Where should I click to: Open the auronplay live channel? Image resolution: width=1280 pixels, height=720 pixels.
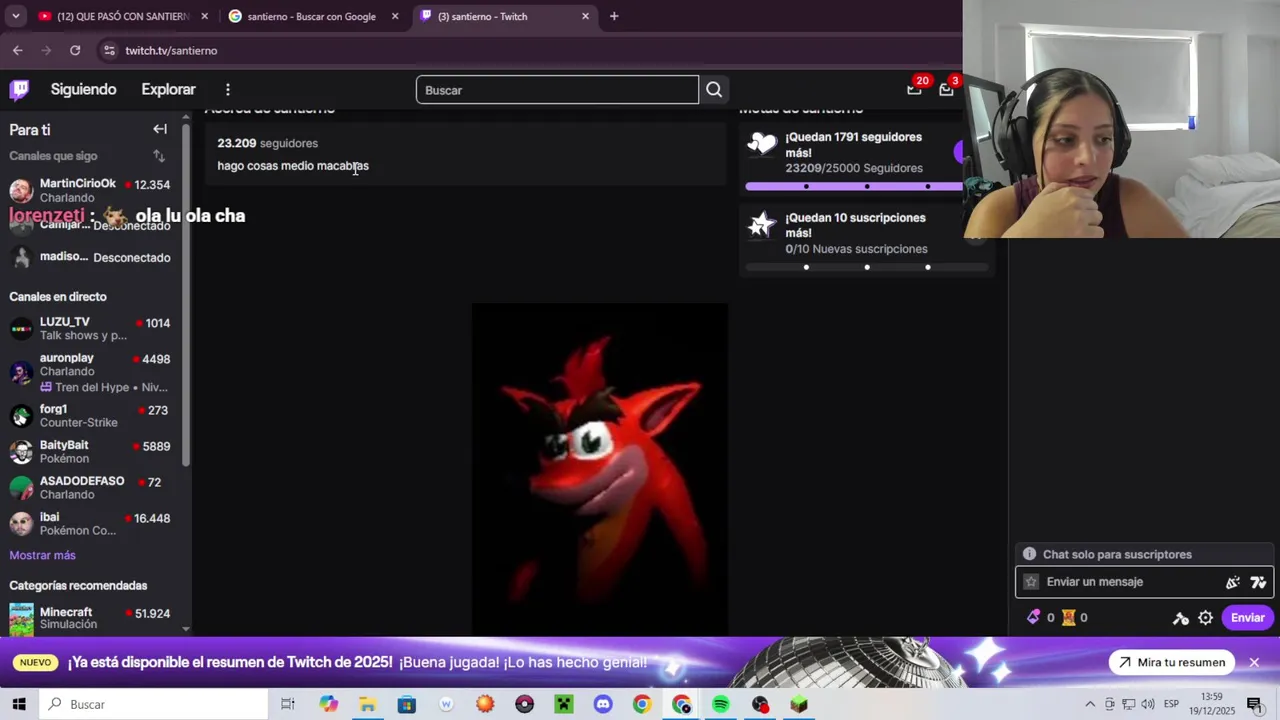pos(90,372)
